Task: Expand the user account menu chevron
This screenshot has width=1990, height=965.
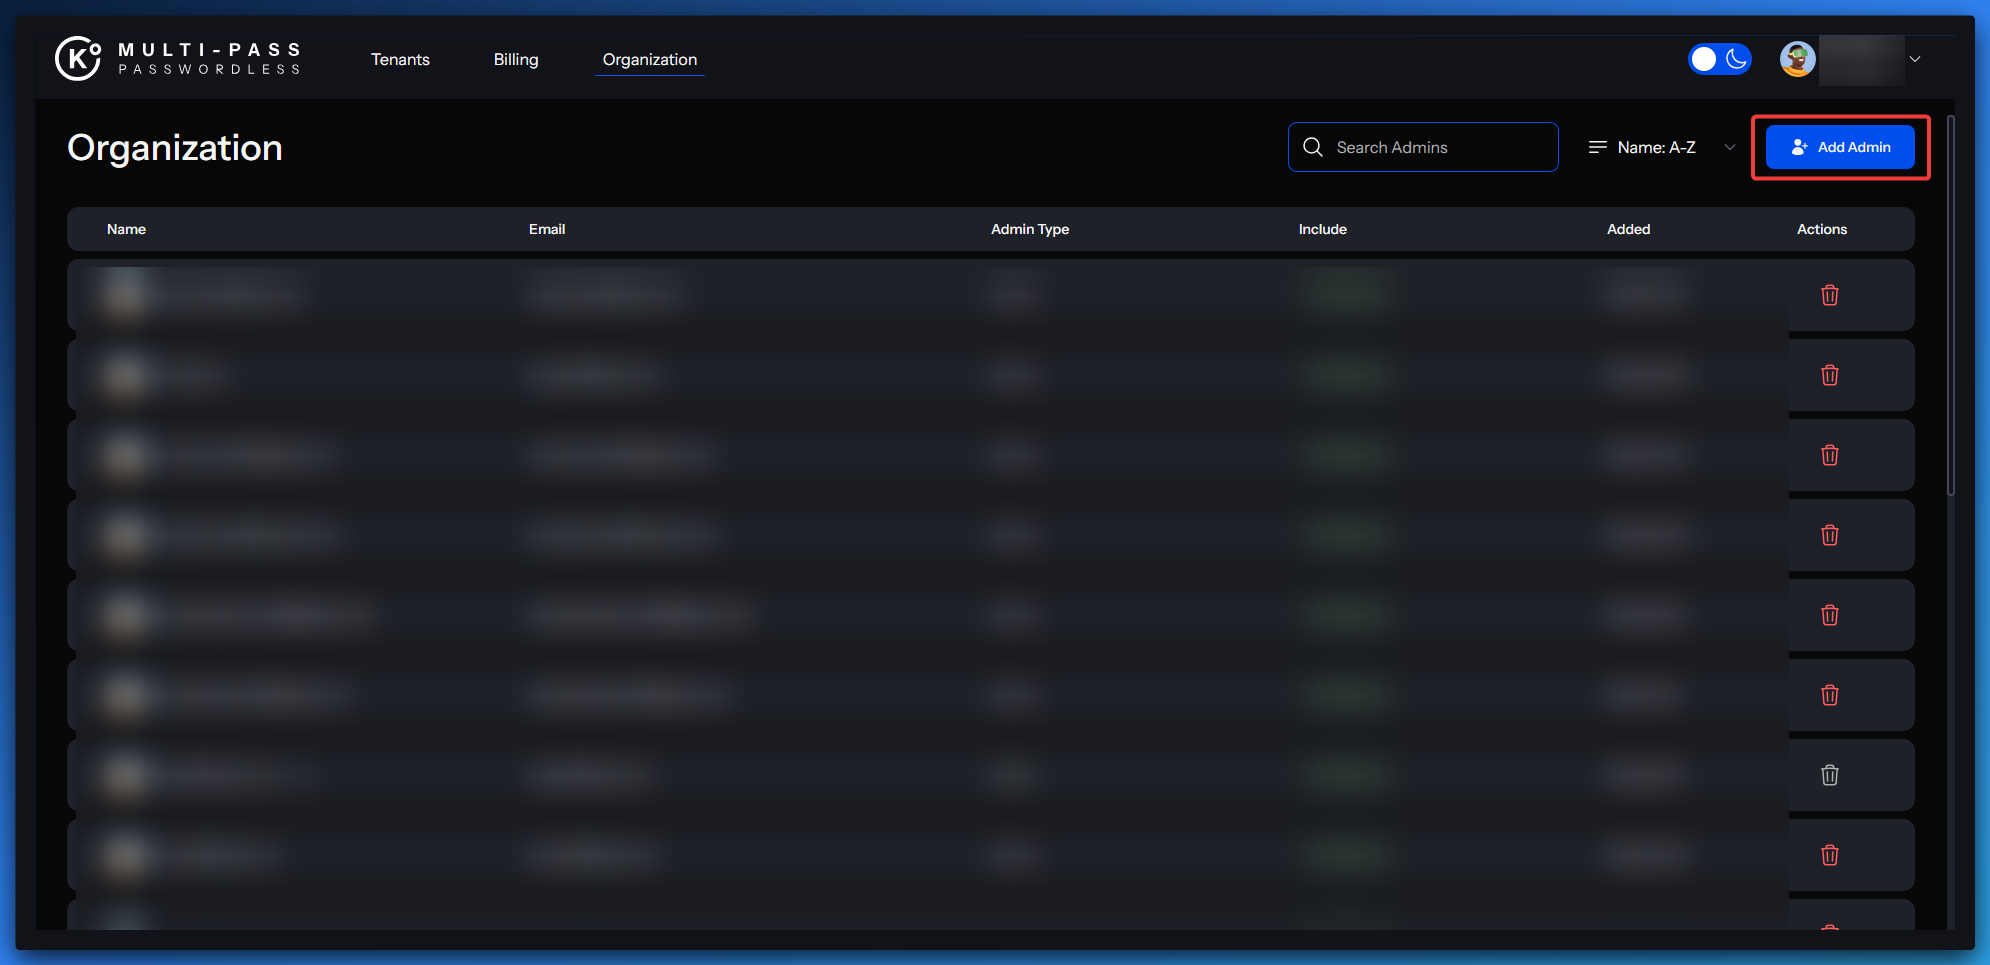Action: (1914, 59)
